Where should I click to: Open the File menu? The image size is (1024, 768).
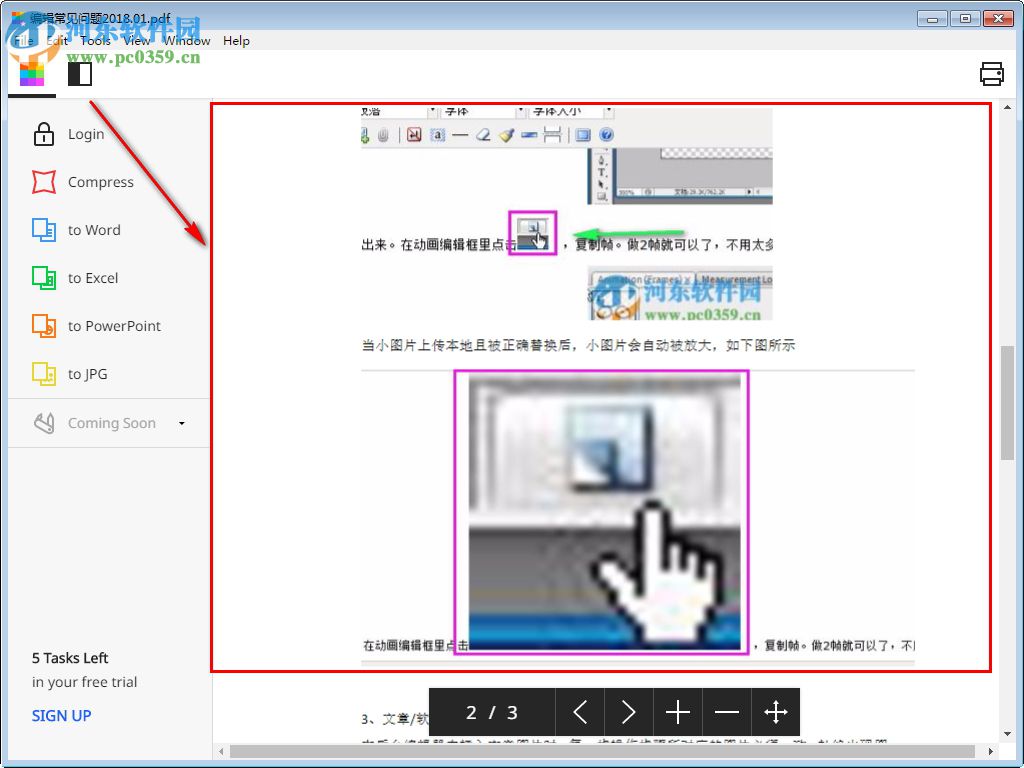coord(23,41)
